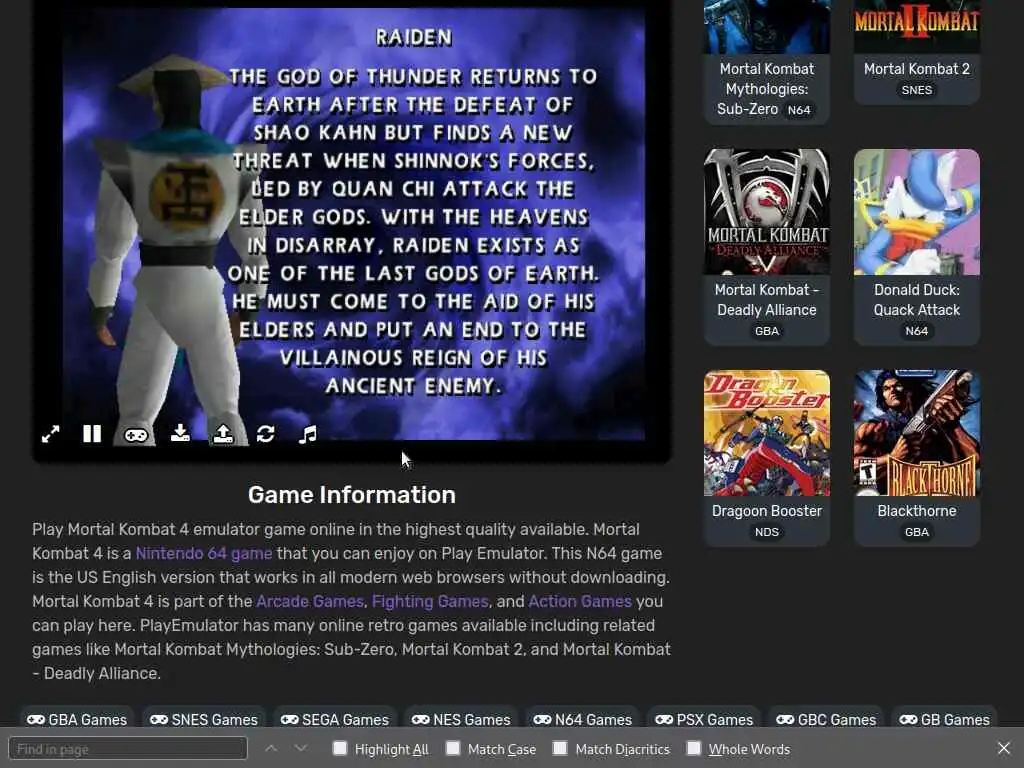Open GBC Games category
Screen dimensions: 1024x768
tap(826, 719)
